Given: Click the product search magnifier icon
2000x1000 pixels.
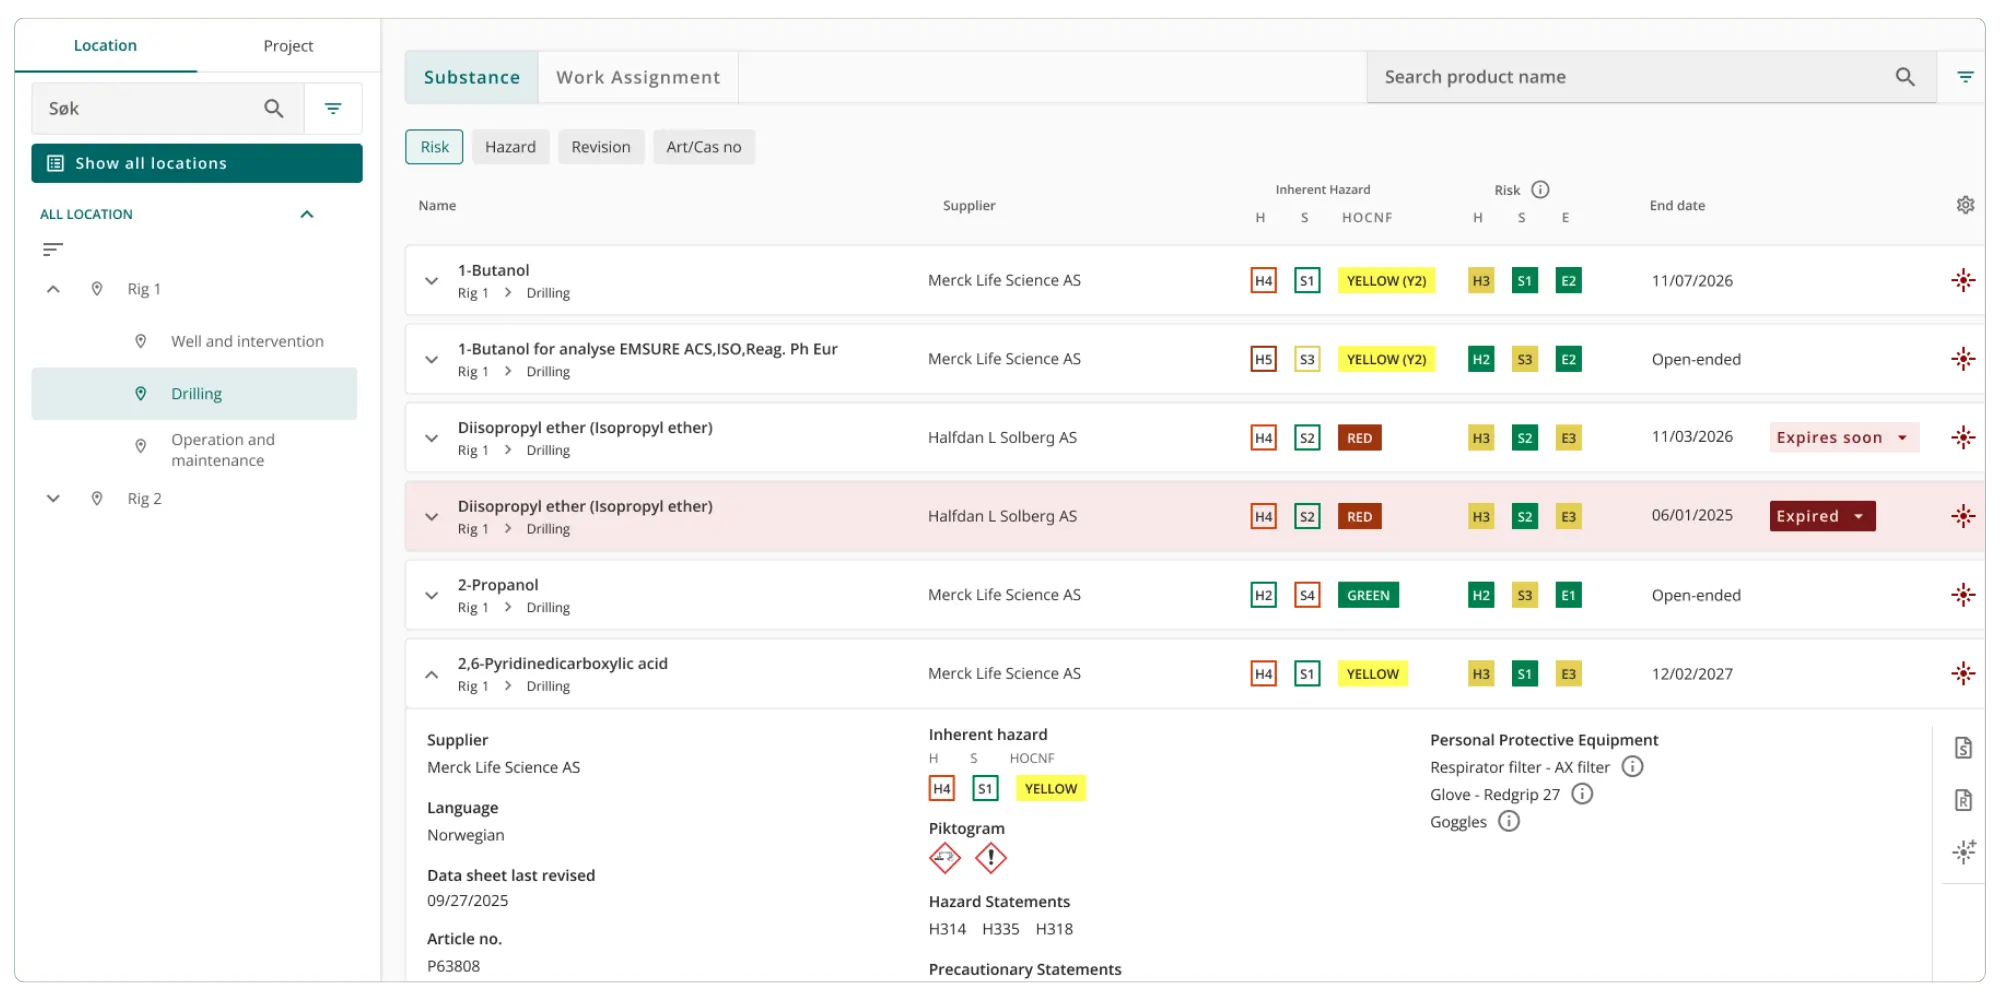Looking at the screenshot, I should 1904,77.
